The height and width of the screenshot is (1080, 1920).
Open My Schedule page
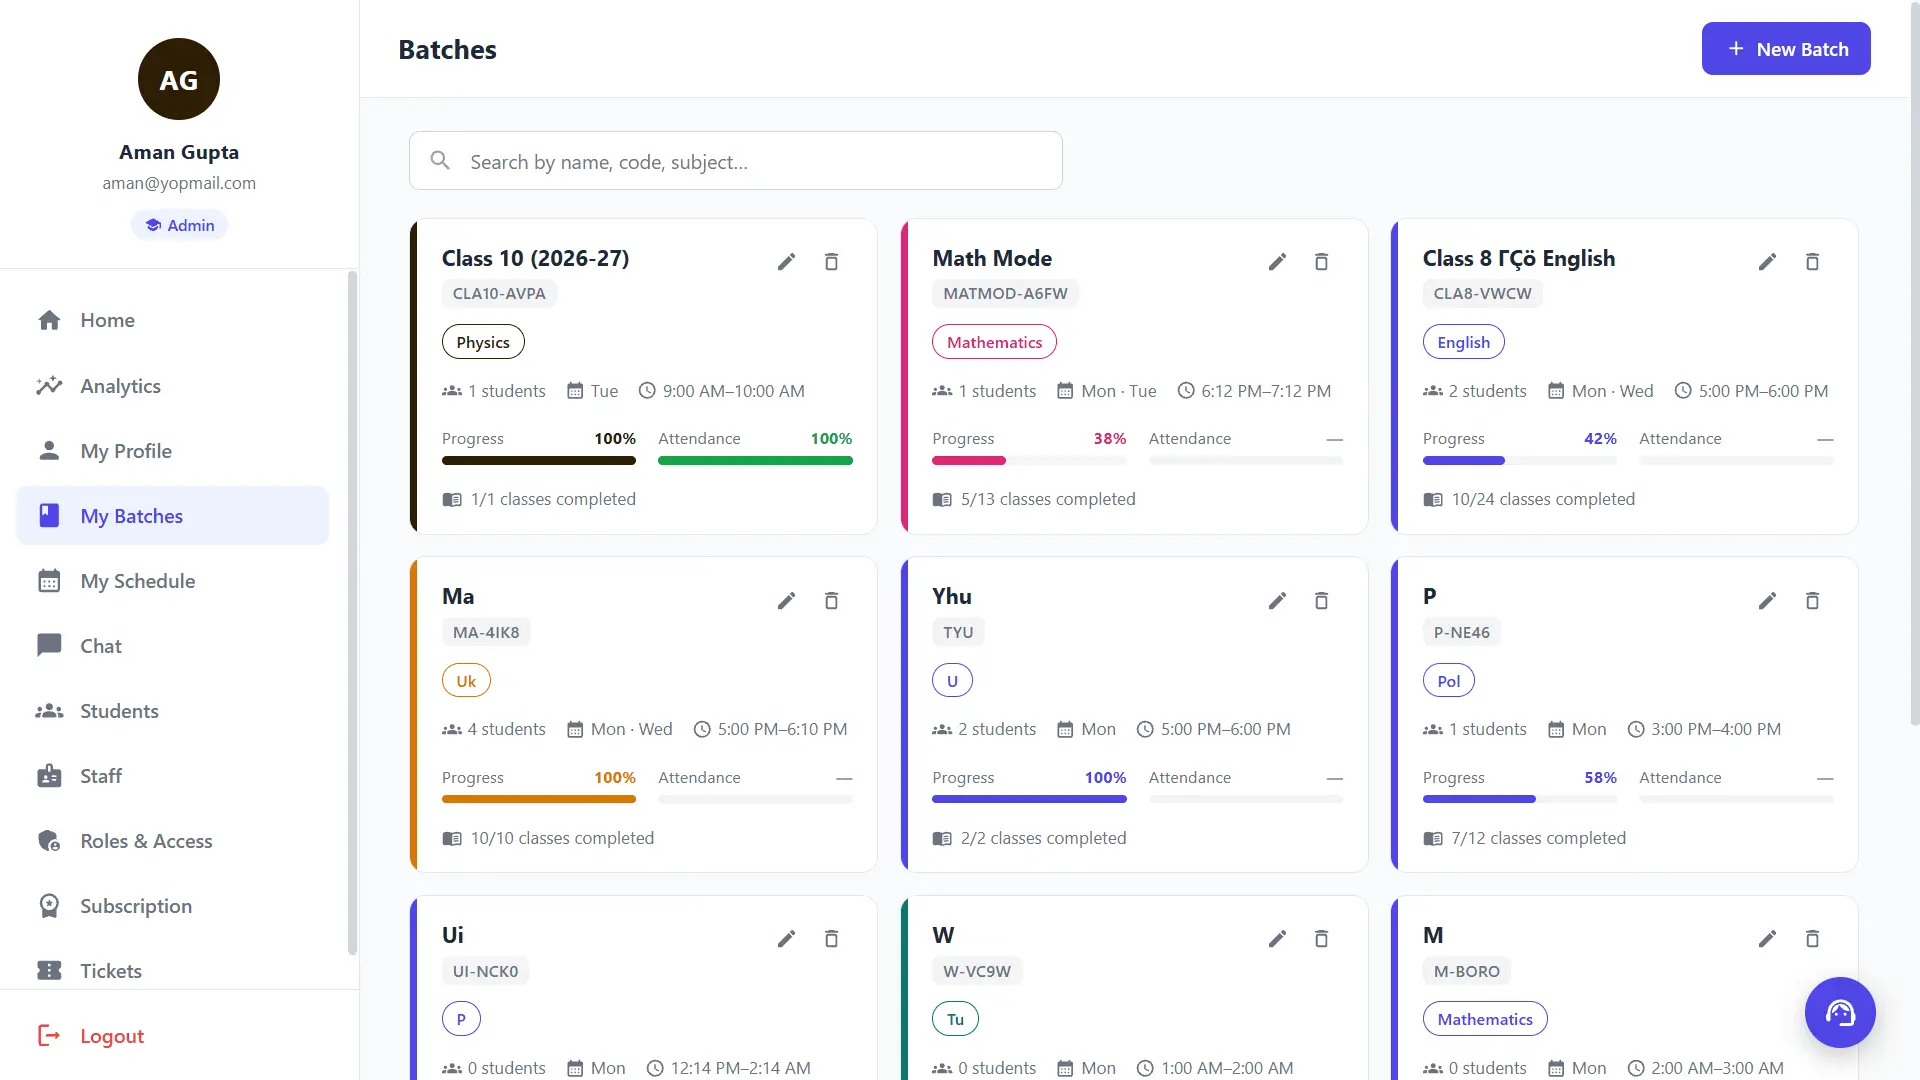[x=173, y=581]
